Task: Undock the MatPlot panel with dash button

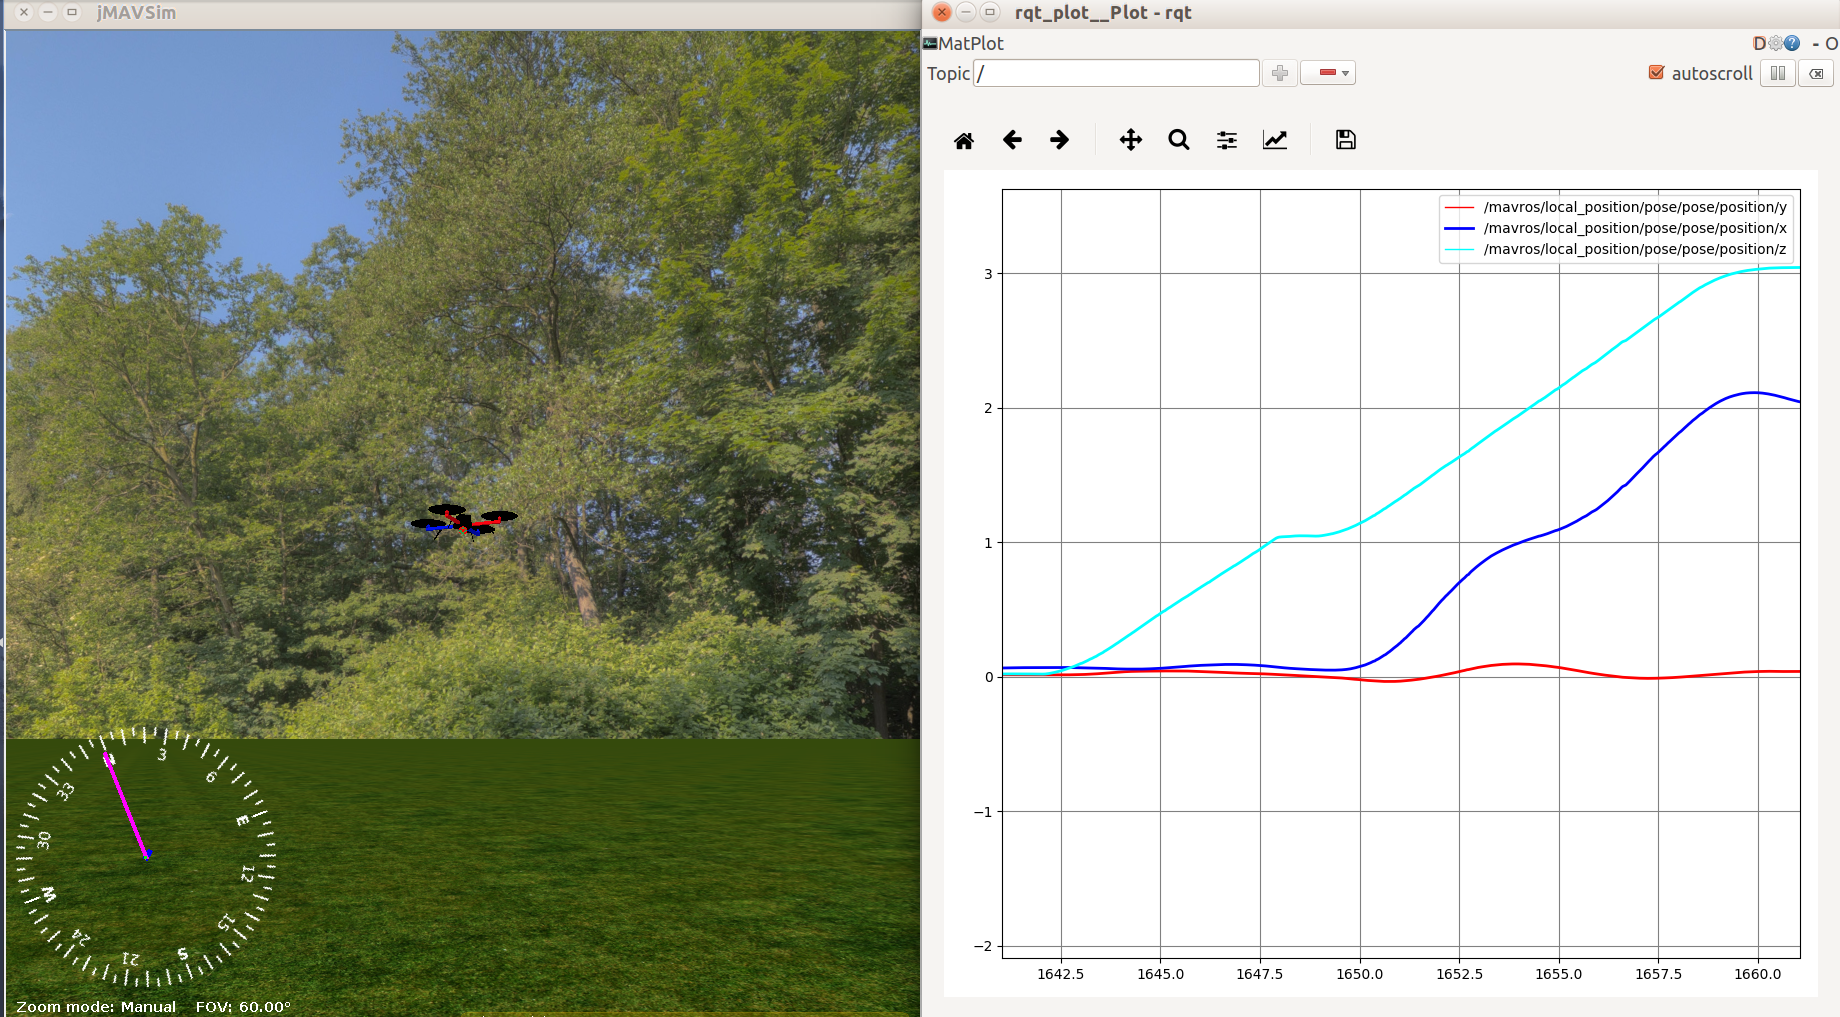Action: tap(1815, 43)
